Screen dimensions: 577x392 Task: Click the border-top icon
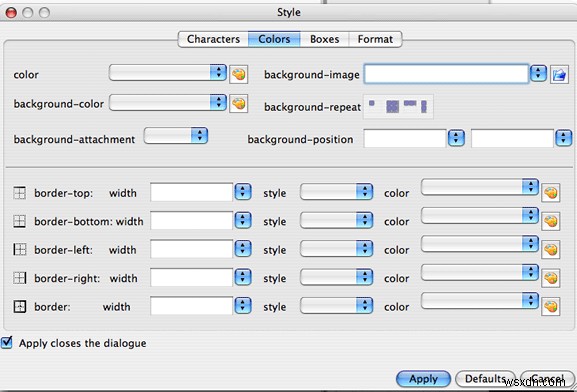(20, 193)
